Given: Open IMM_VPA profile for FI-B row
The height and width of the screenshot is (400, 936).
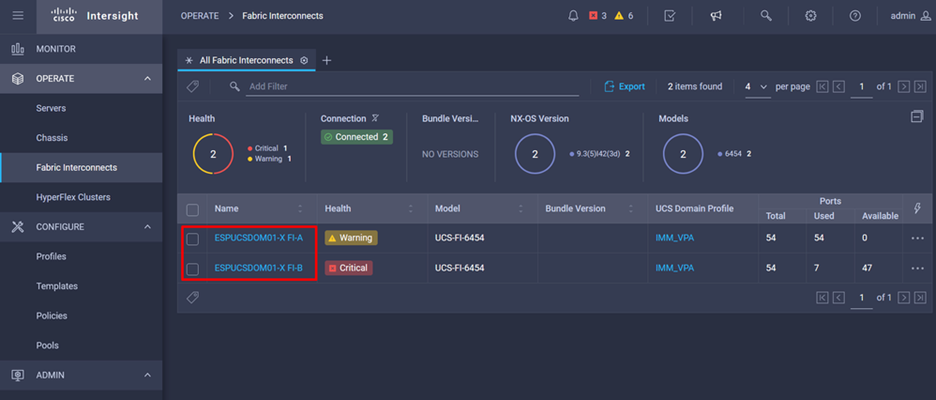Looking at the screenshot, I should point(675,268).
